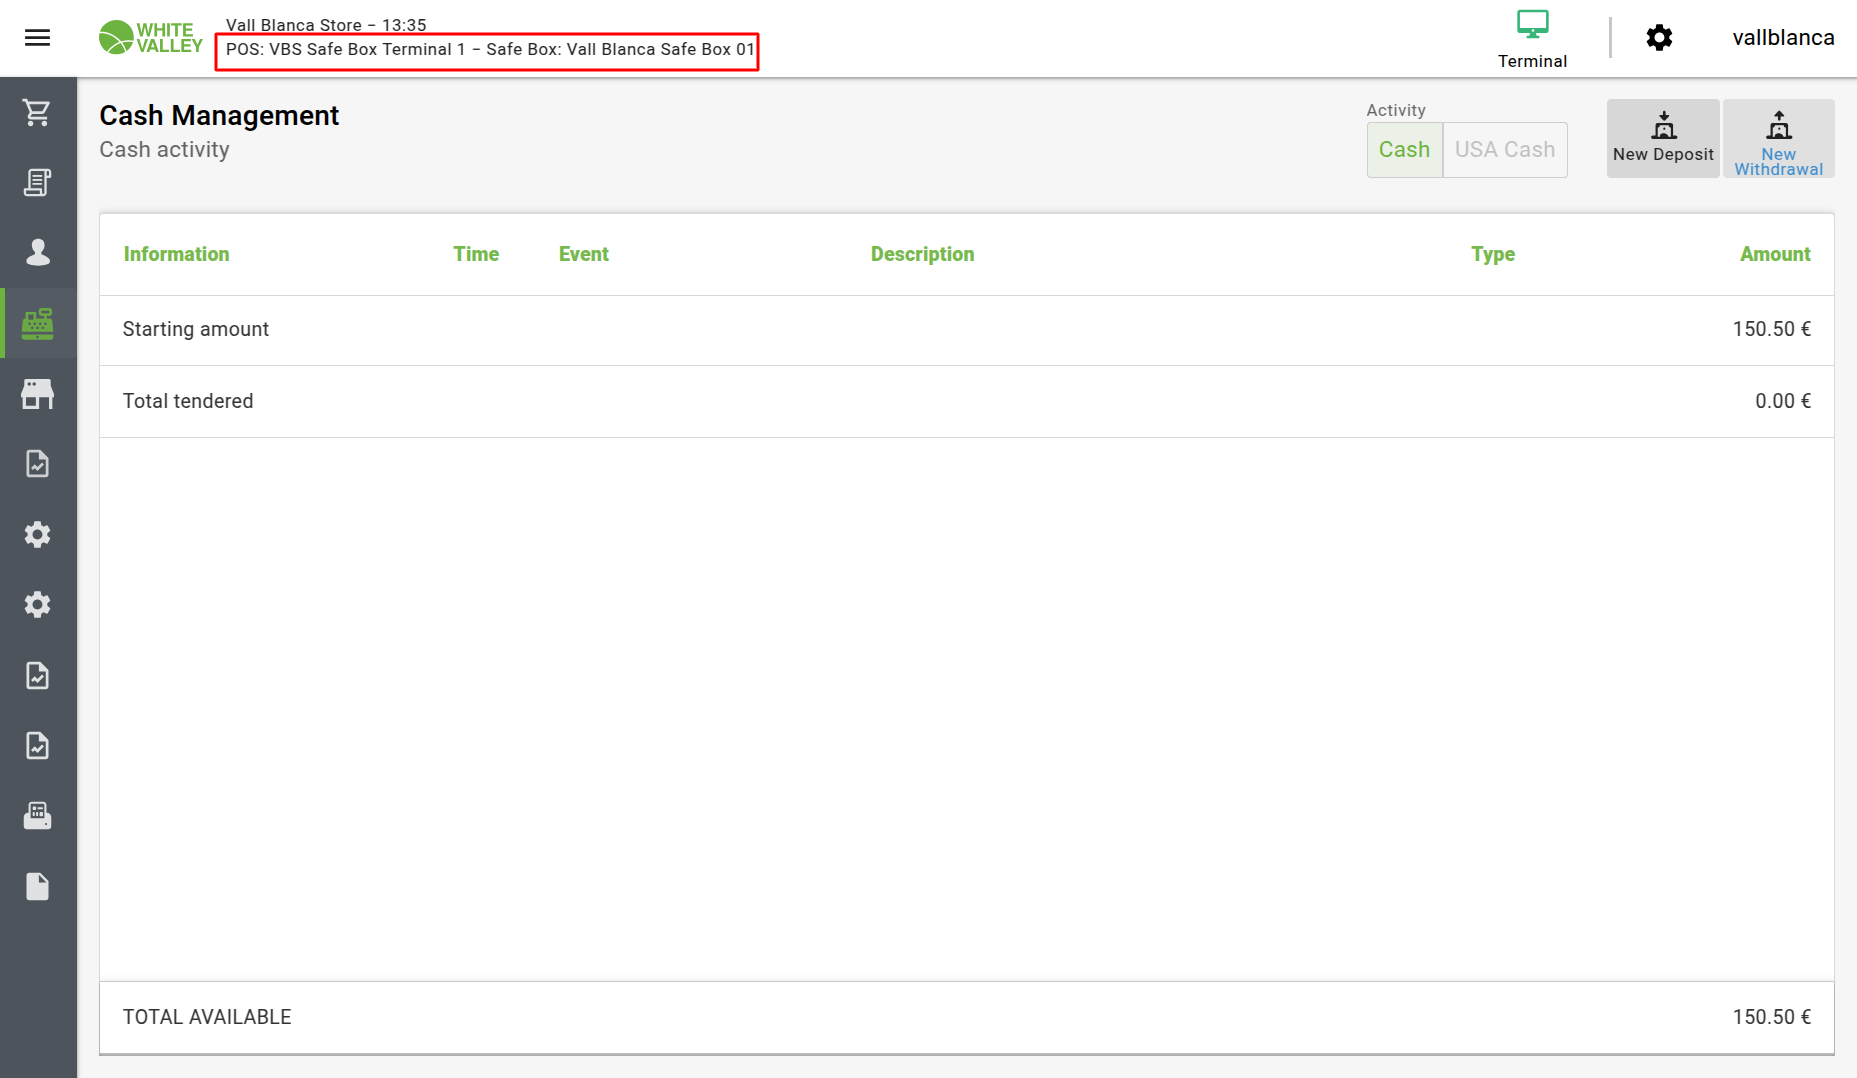The width and height of the screenshot is (1857, 1078).
Task: Open the hamburger menu
Action: (x=37, y=38)
